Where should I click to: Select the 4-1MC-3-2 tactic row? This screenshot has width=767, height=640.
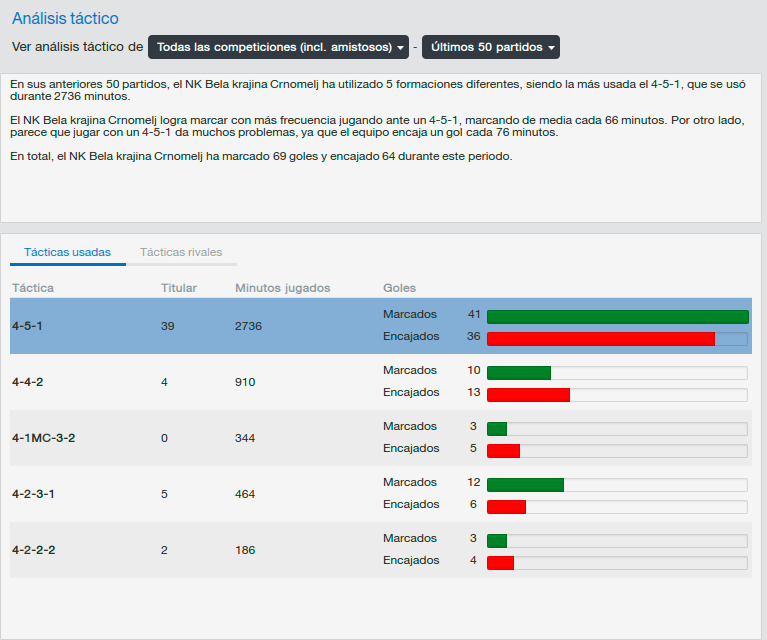point(381,438)
